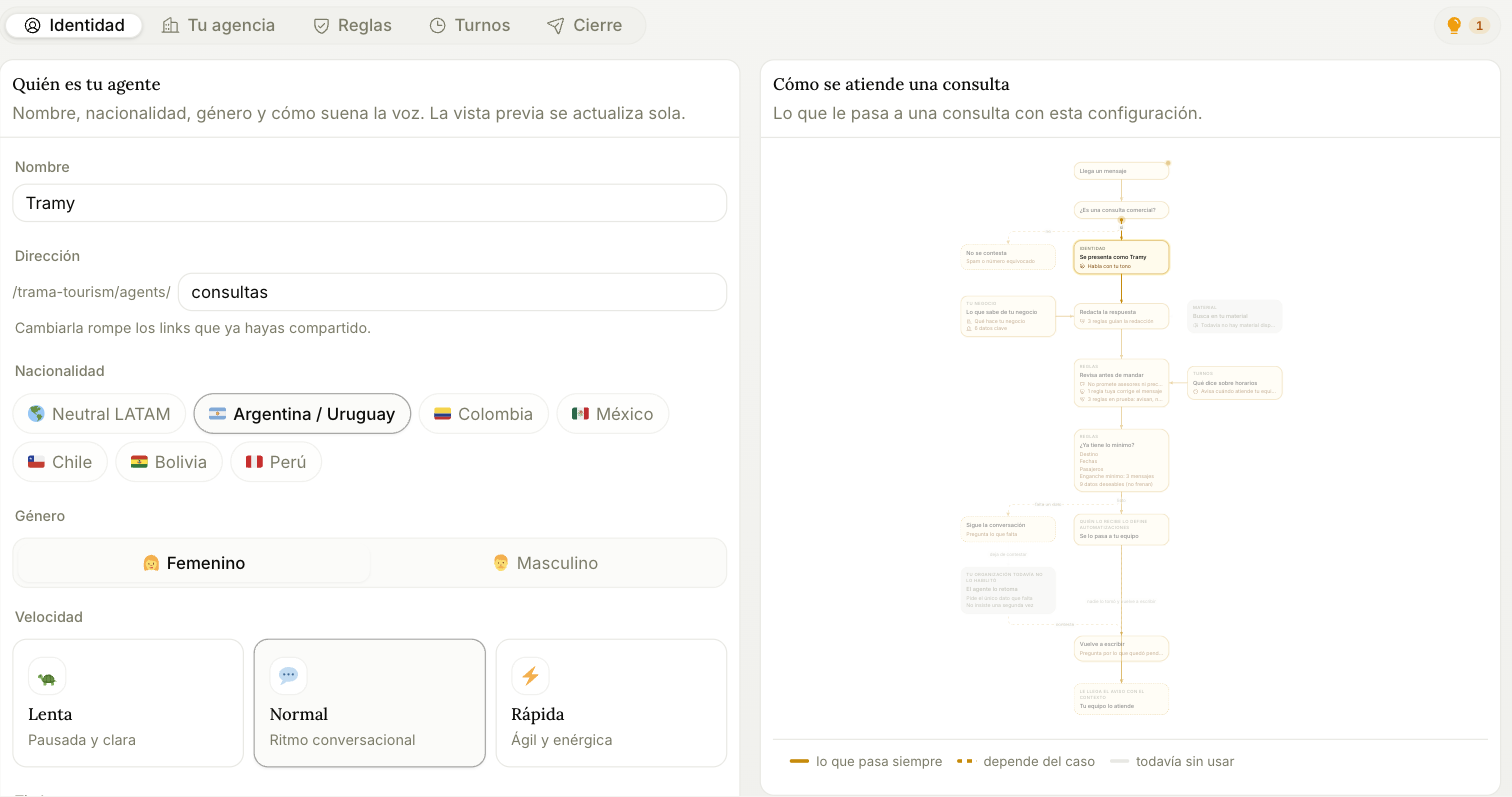Select Rápida speed card
The width and height of the screenshot is (1512, 797).
[x=611, y=703]
